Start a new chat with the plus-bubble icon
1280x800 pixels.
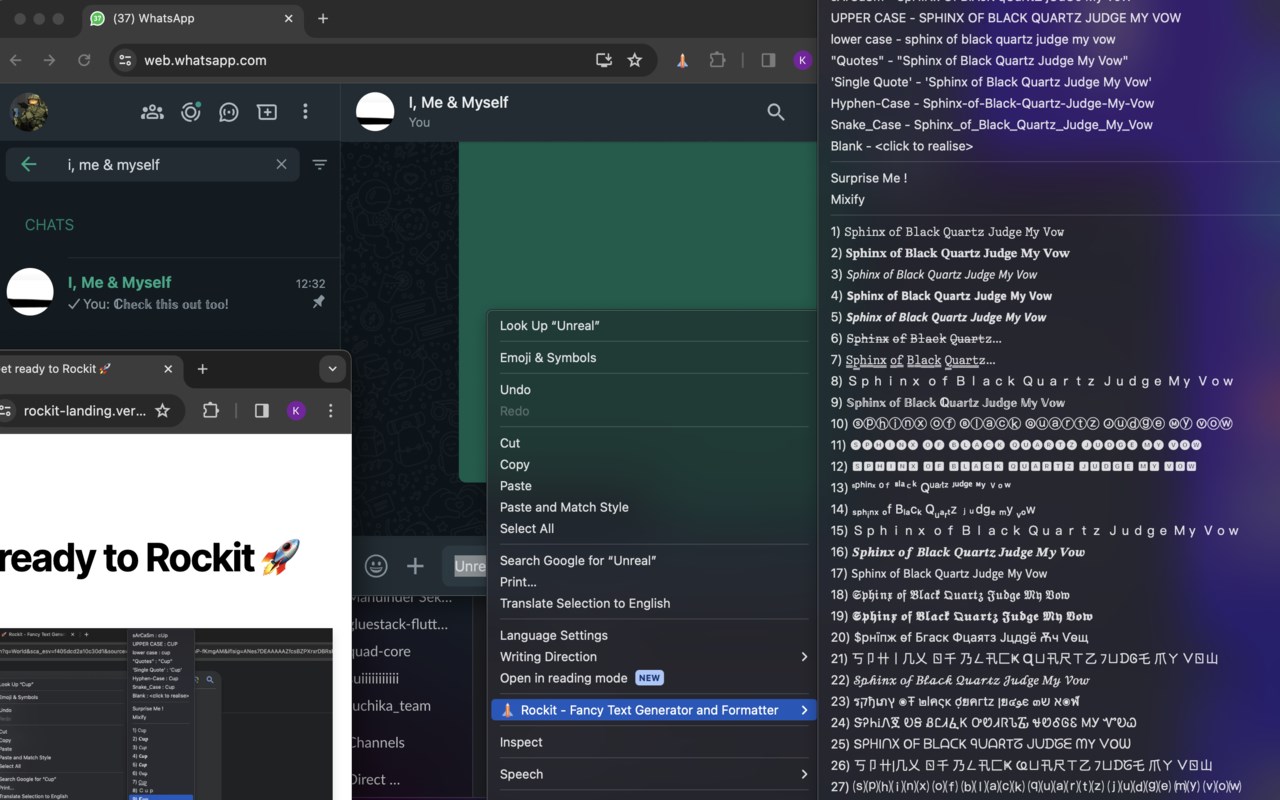tap(267, 112)
